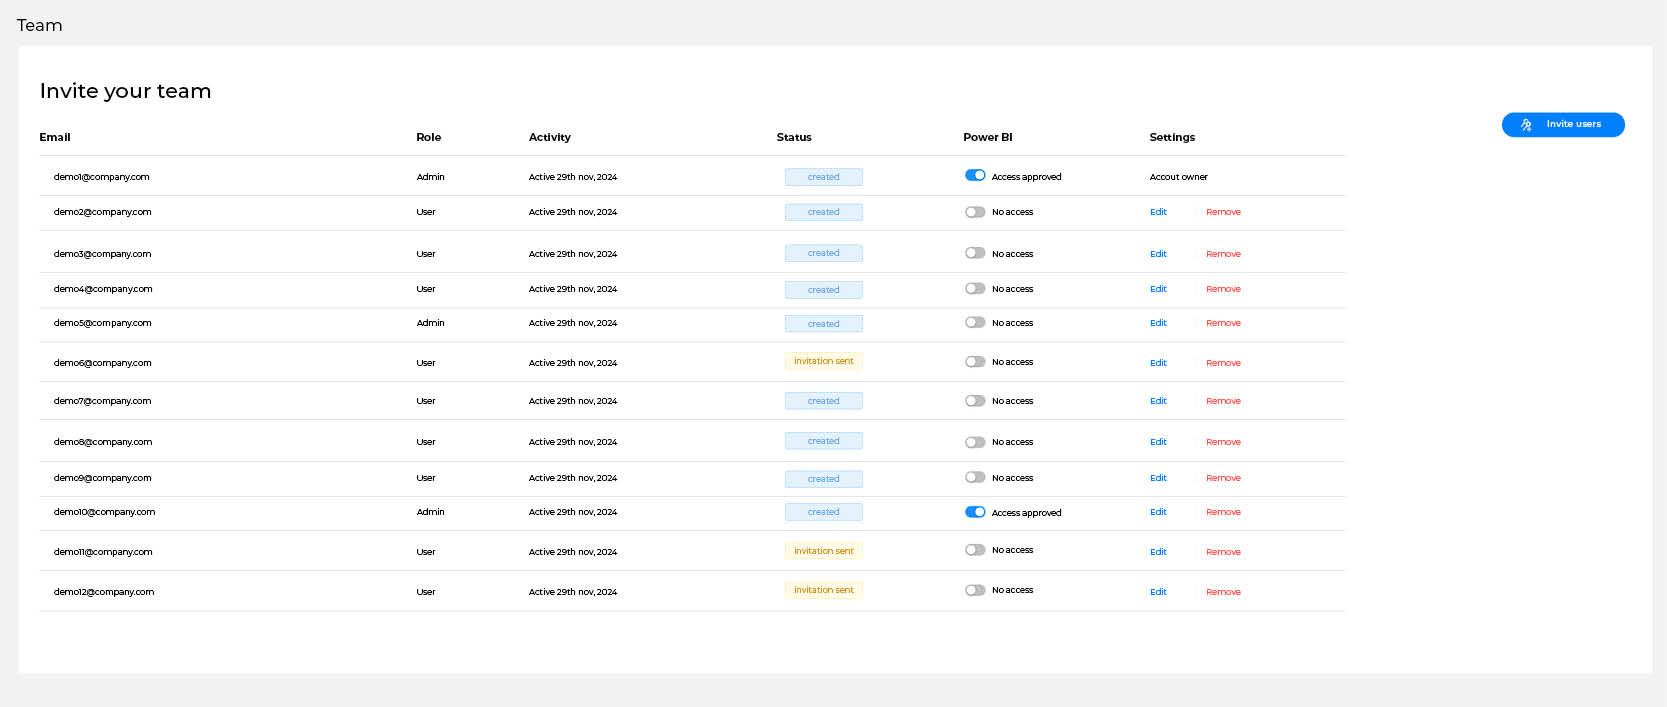Select the demo8@company.com email entry

[103, 442]
